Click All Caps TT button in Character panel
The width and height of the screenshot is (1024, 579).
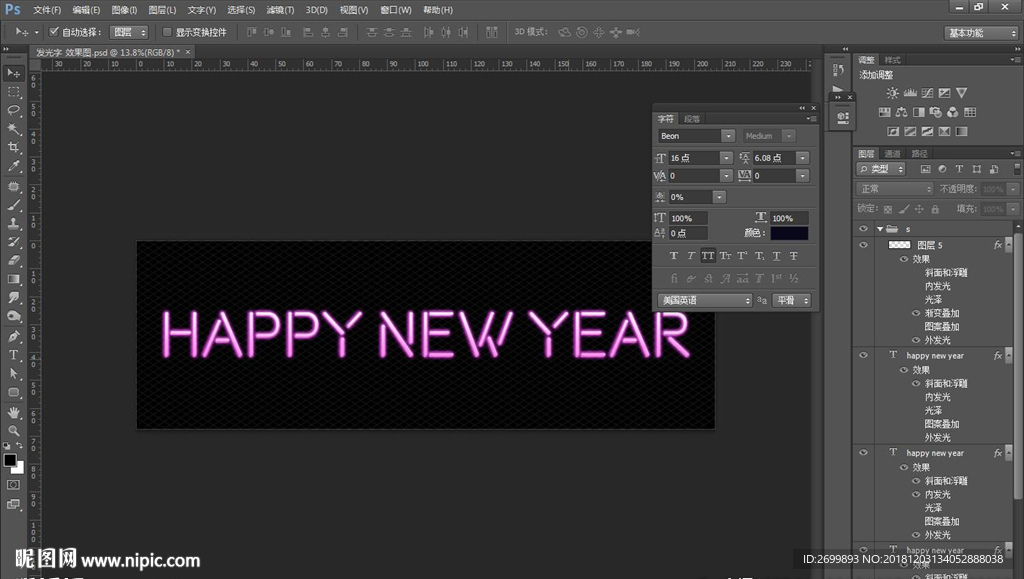[x=708, y=256]
